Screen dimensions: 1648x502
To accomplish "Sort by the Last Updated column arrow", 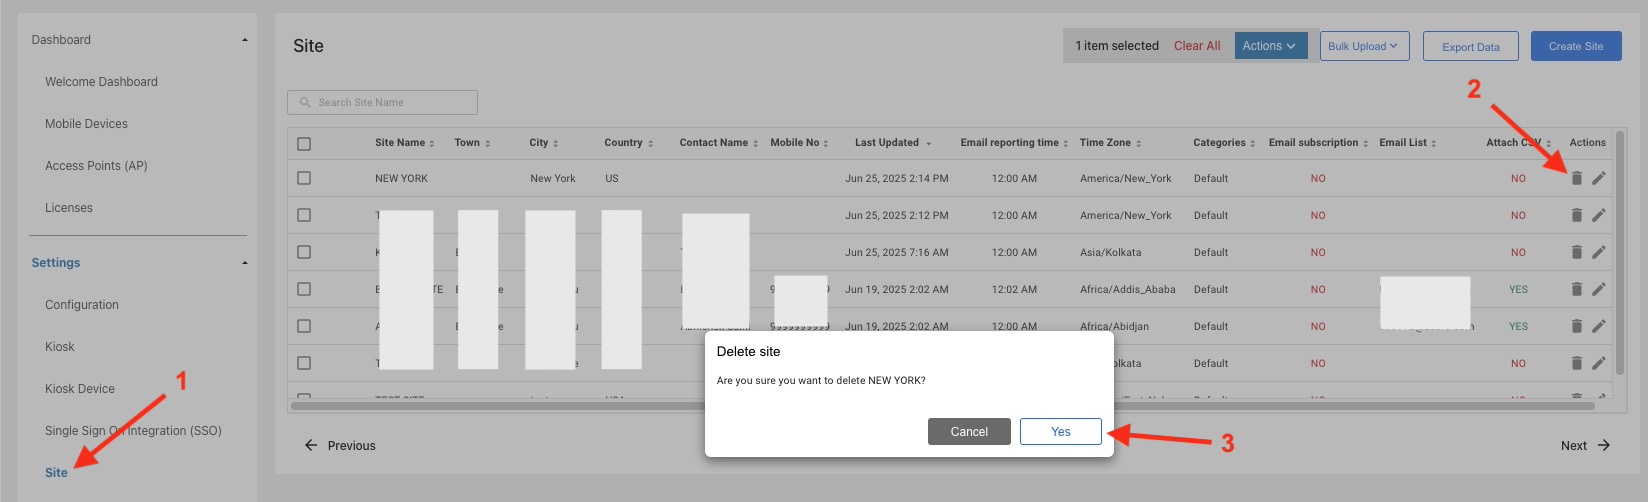I will [929, 143].
